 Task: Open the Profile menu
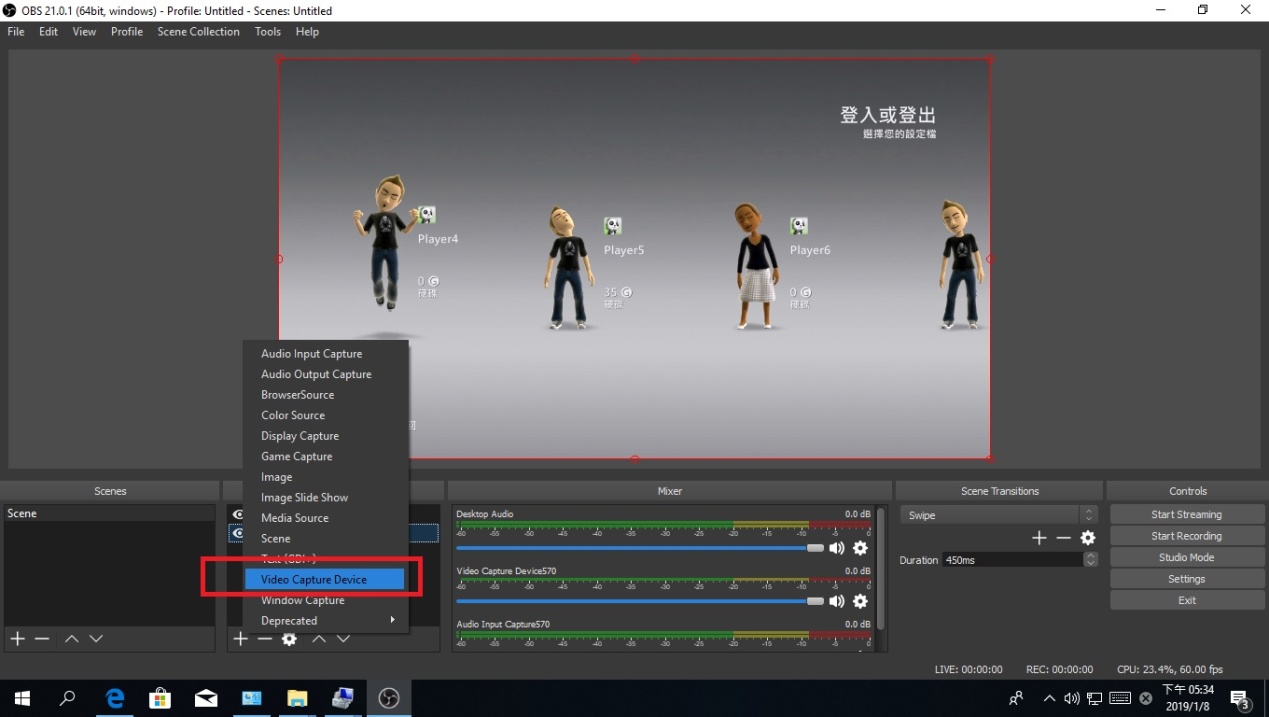coord(127,32)
